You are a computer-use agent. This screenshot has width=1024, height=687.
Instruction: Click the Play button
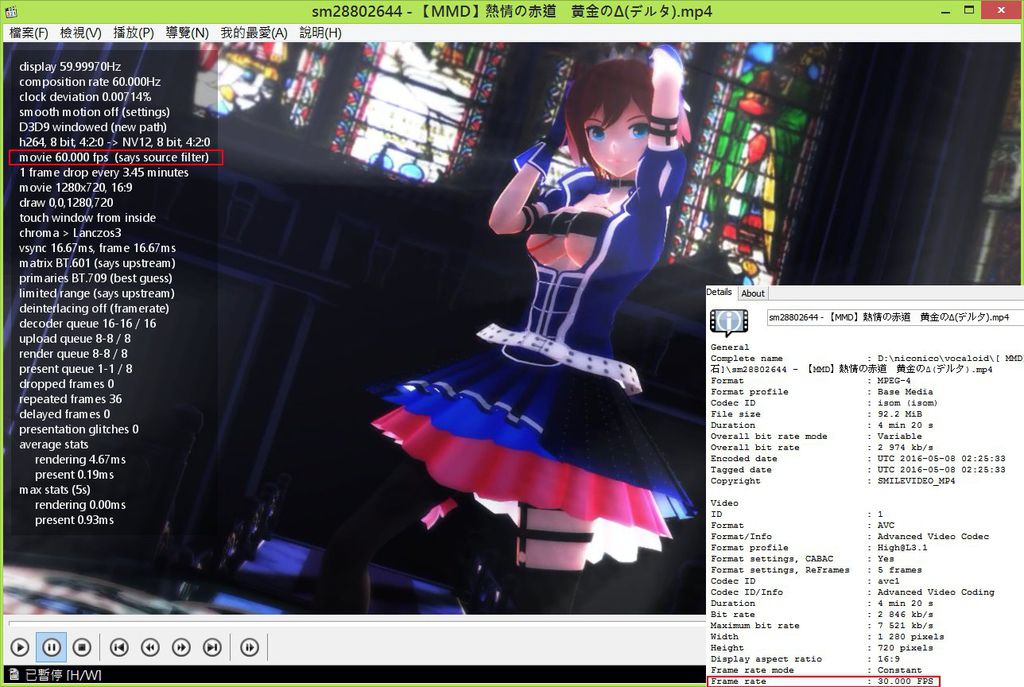click(20, 647)
